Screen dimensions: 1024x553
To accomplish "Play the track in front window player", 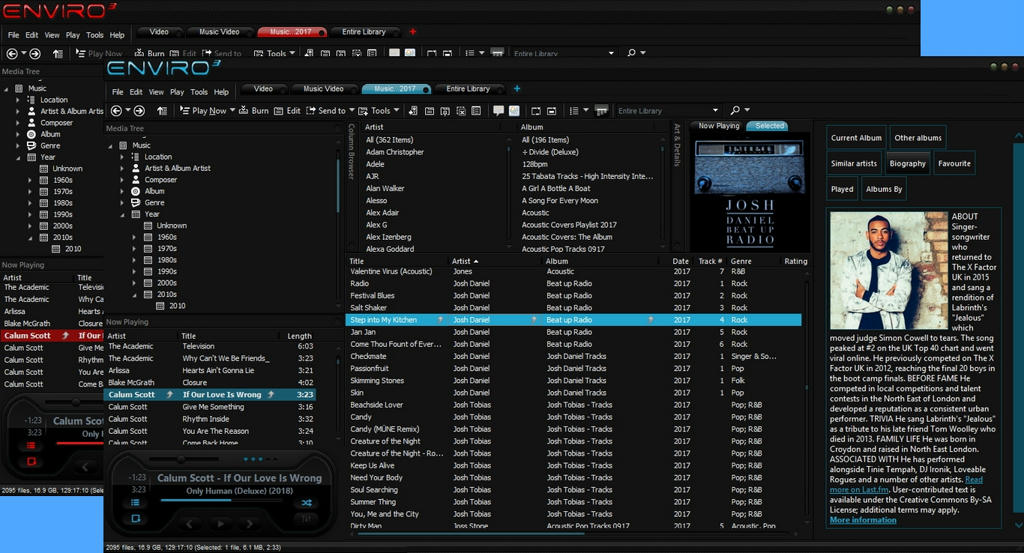I will click(x=220, y=524).
